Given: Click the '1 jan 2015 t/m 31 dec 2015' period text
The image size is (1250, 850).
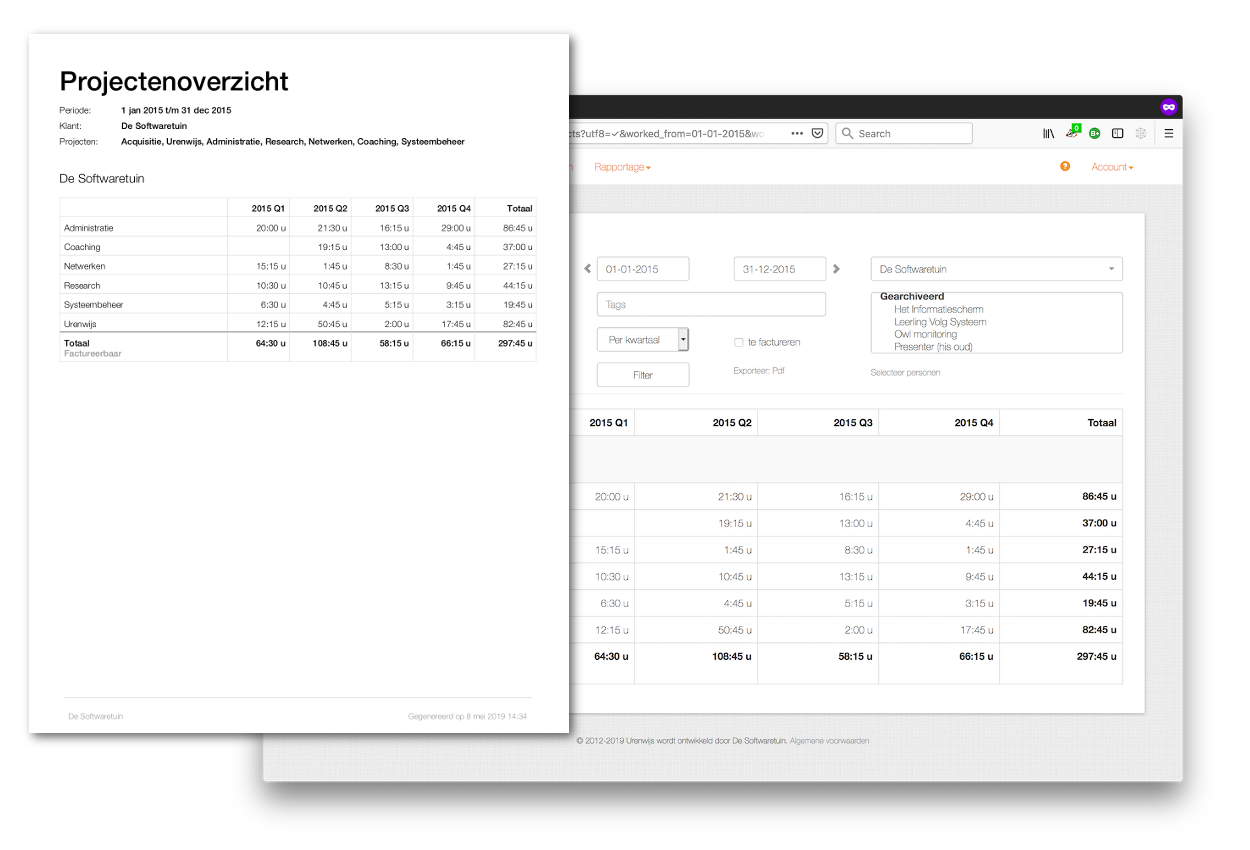Looking at the screenshot, I should point(176,110).
